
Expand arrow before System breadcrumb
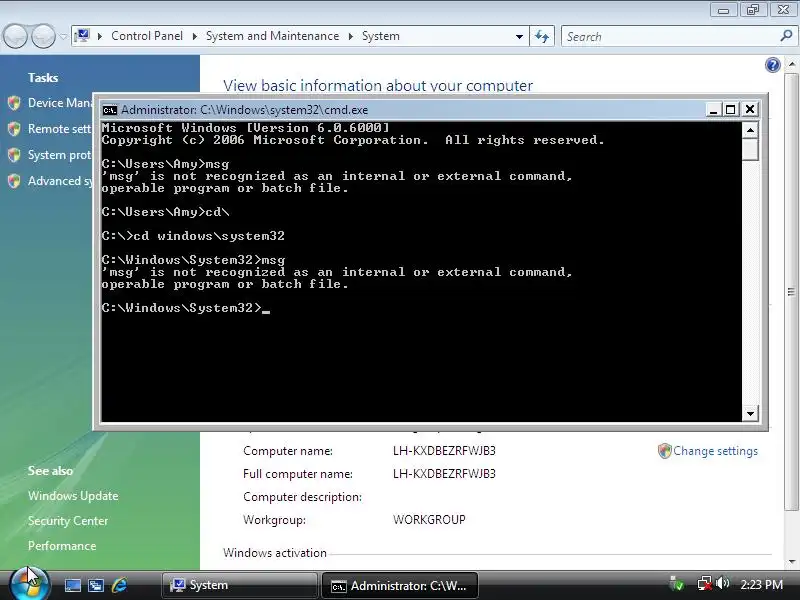[351, 36]
